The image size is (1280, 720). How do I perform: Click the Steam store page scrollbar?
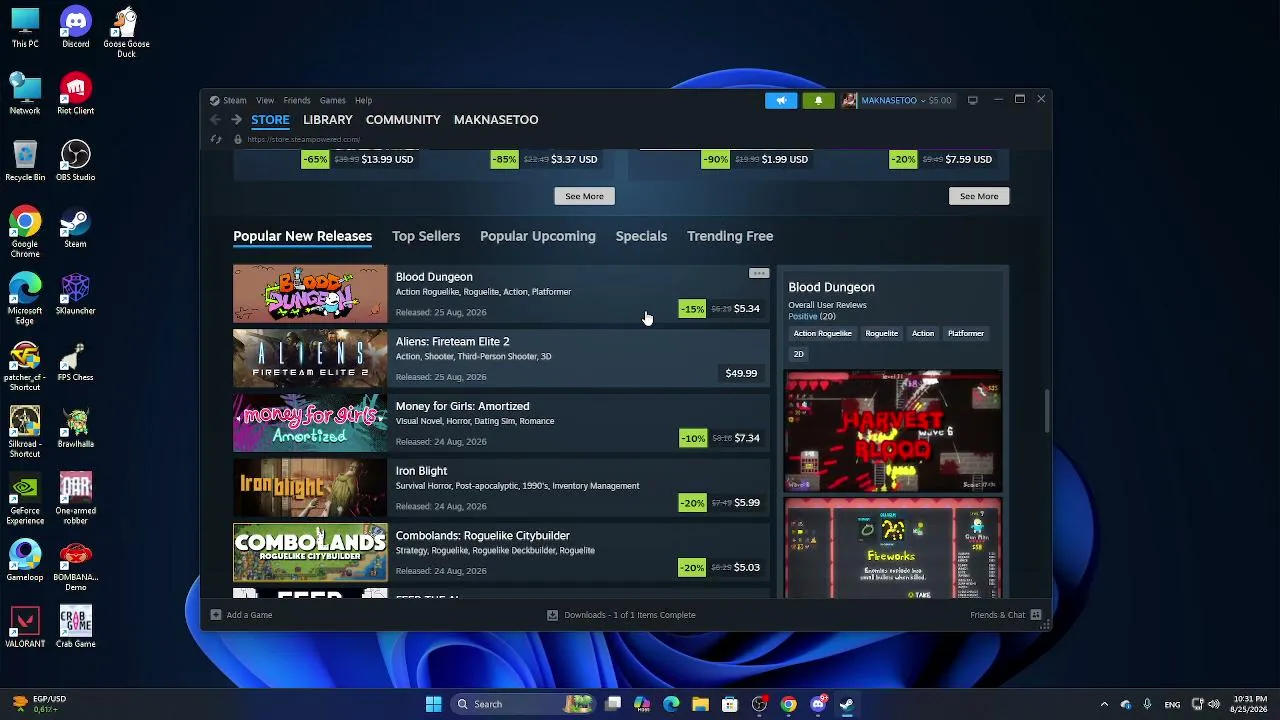coord(1046,411)
